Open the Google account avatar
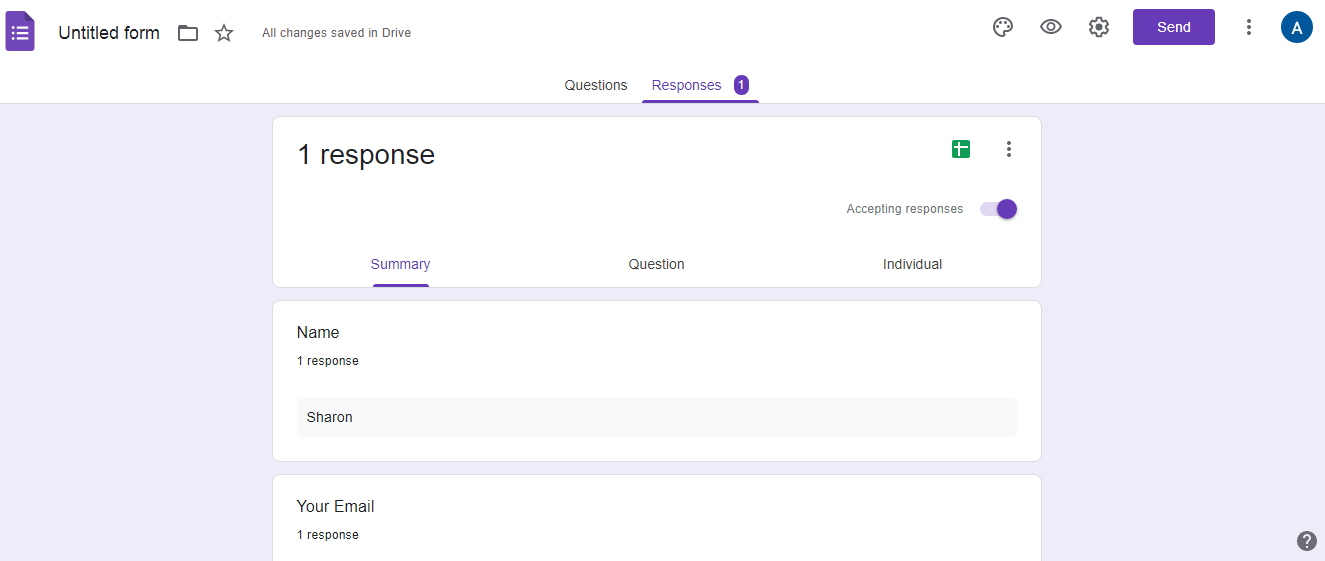Viewport: 1325px width, 561px height. coord(1296,27)
